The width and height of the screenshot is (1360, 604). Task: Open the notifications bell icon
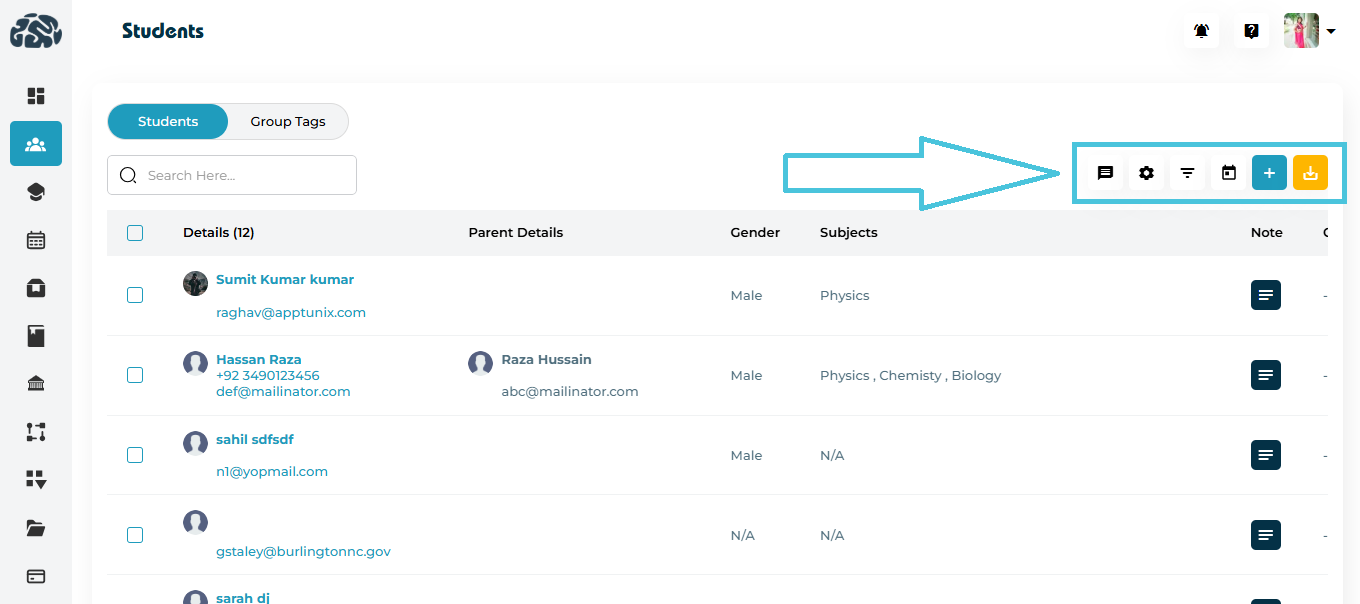pos(1201,31)
